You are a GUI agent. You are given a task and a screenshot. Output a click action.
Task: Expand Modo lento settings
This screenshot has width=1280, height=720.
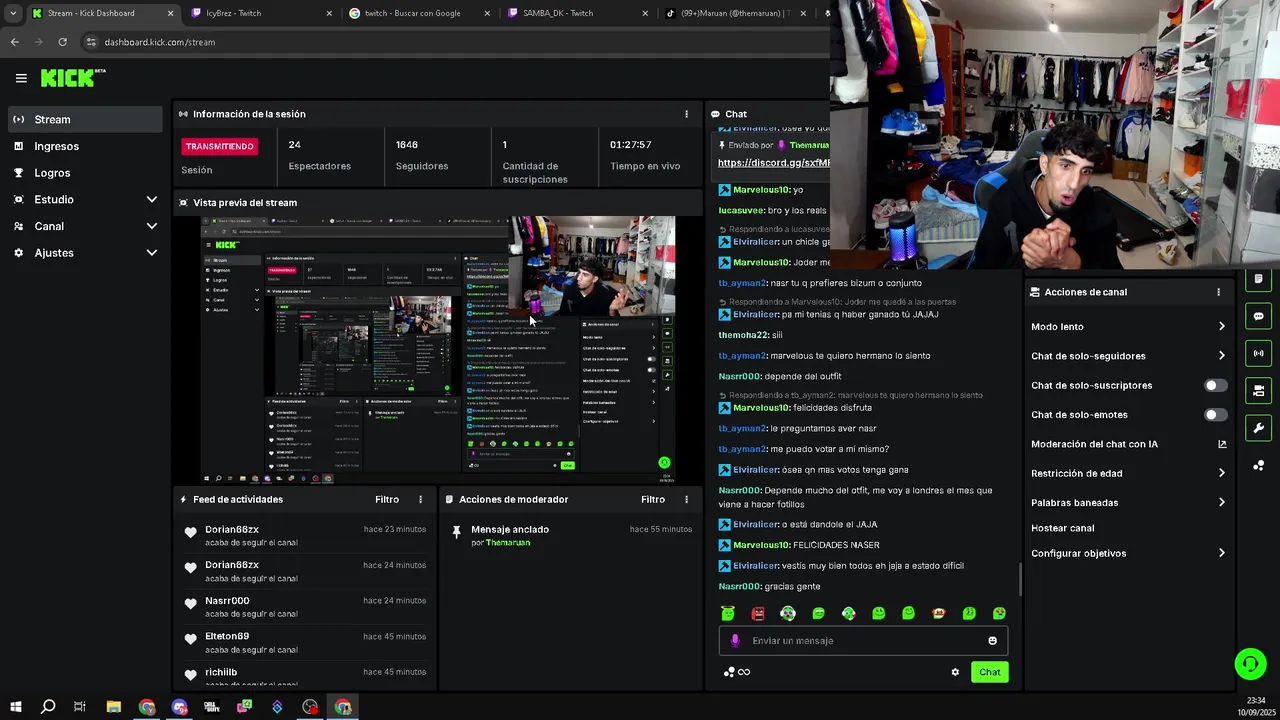pos(1221,326)
